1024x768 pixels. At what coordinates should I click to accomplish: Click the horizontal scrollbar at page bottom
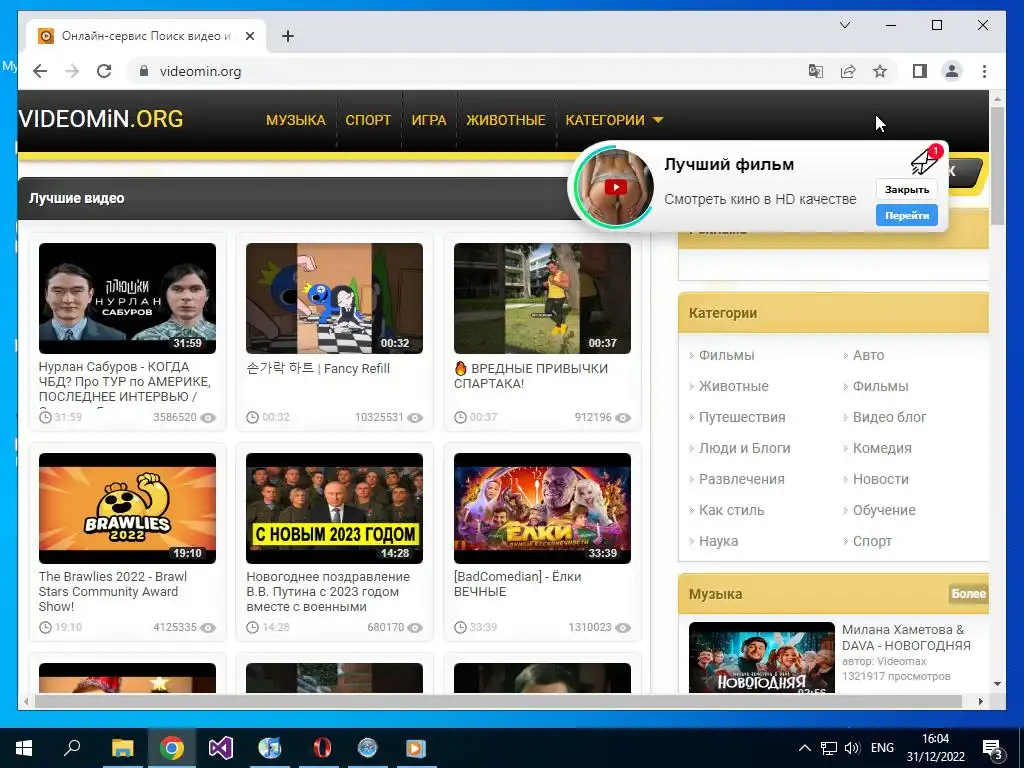click(498, 701)
